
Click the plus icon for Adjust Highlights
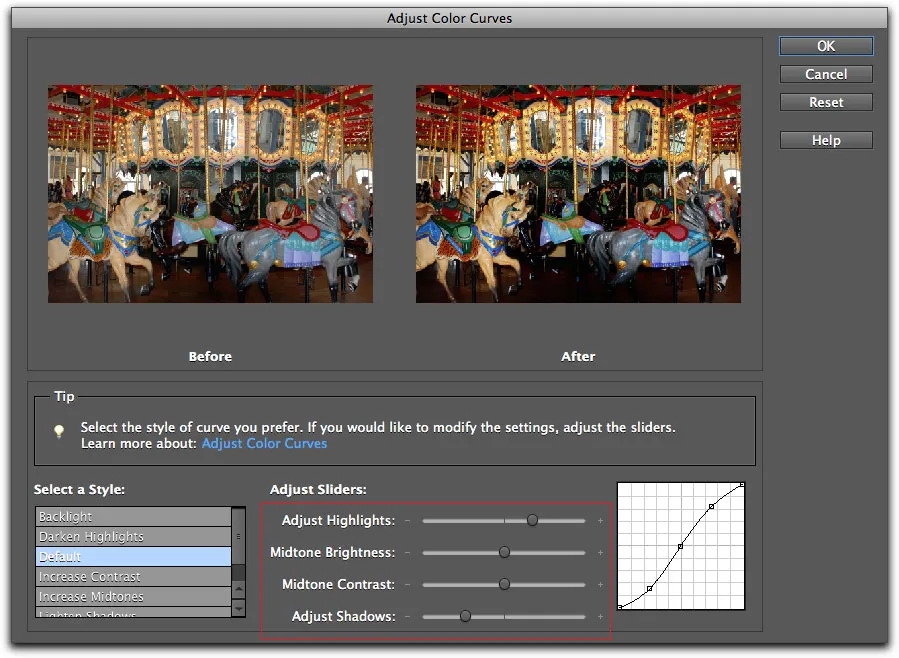point(599,520)
